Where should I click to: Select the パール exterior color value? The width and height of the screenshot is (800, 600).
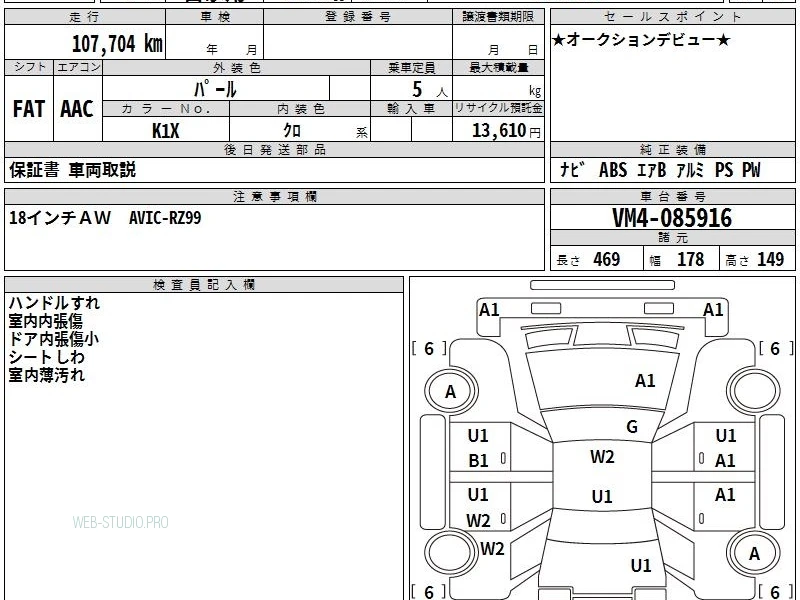(215, 89)
